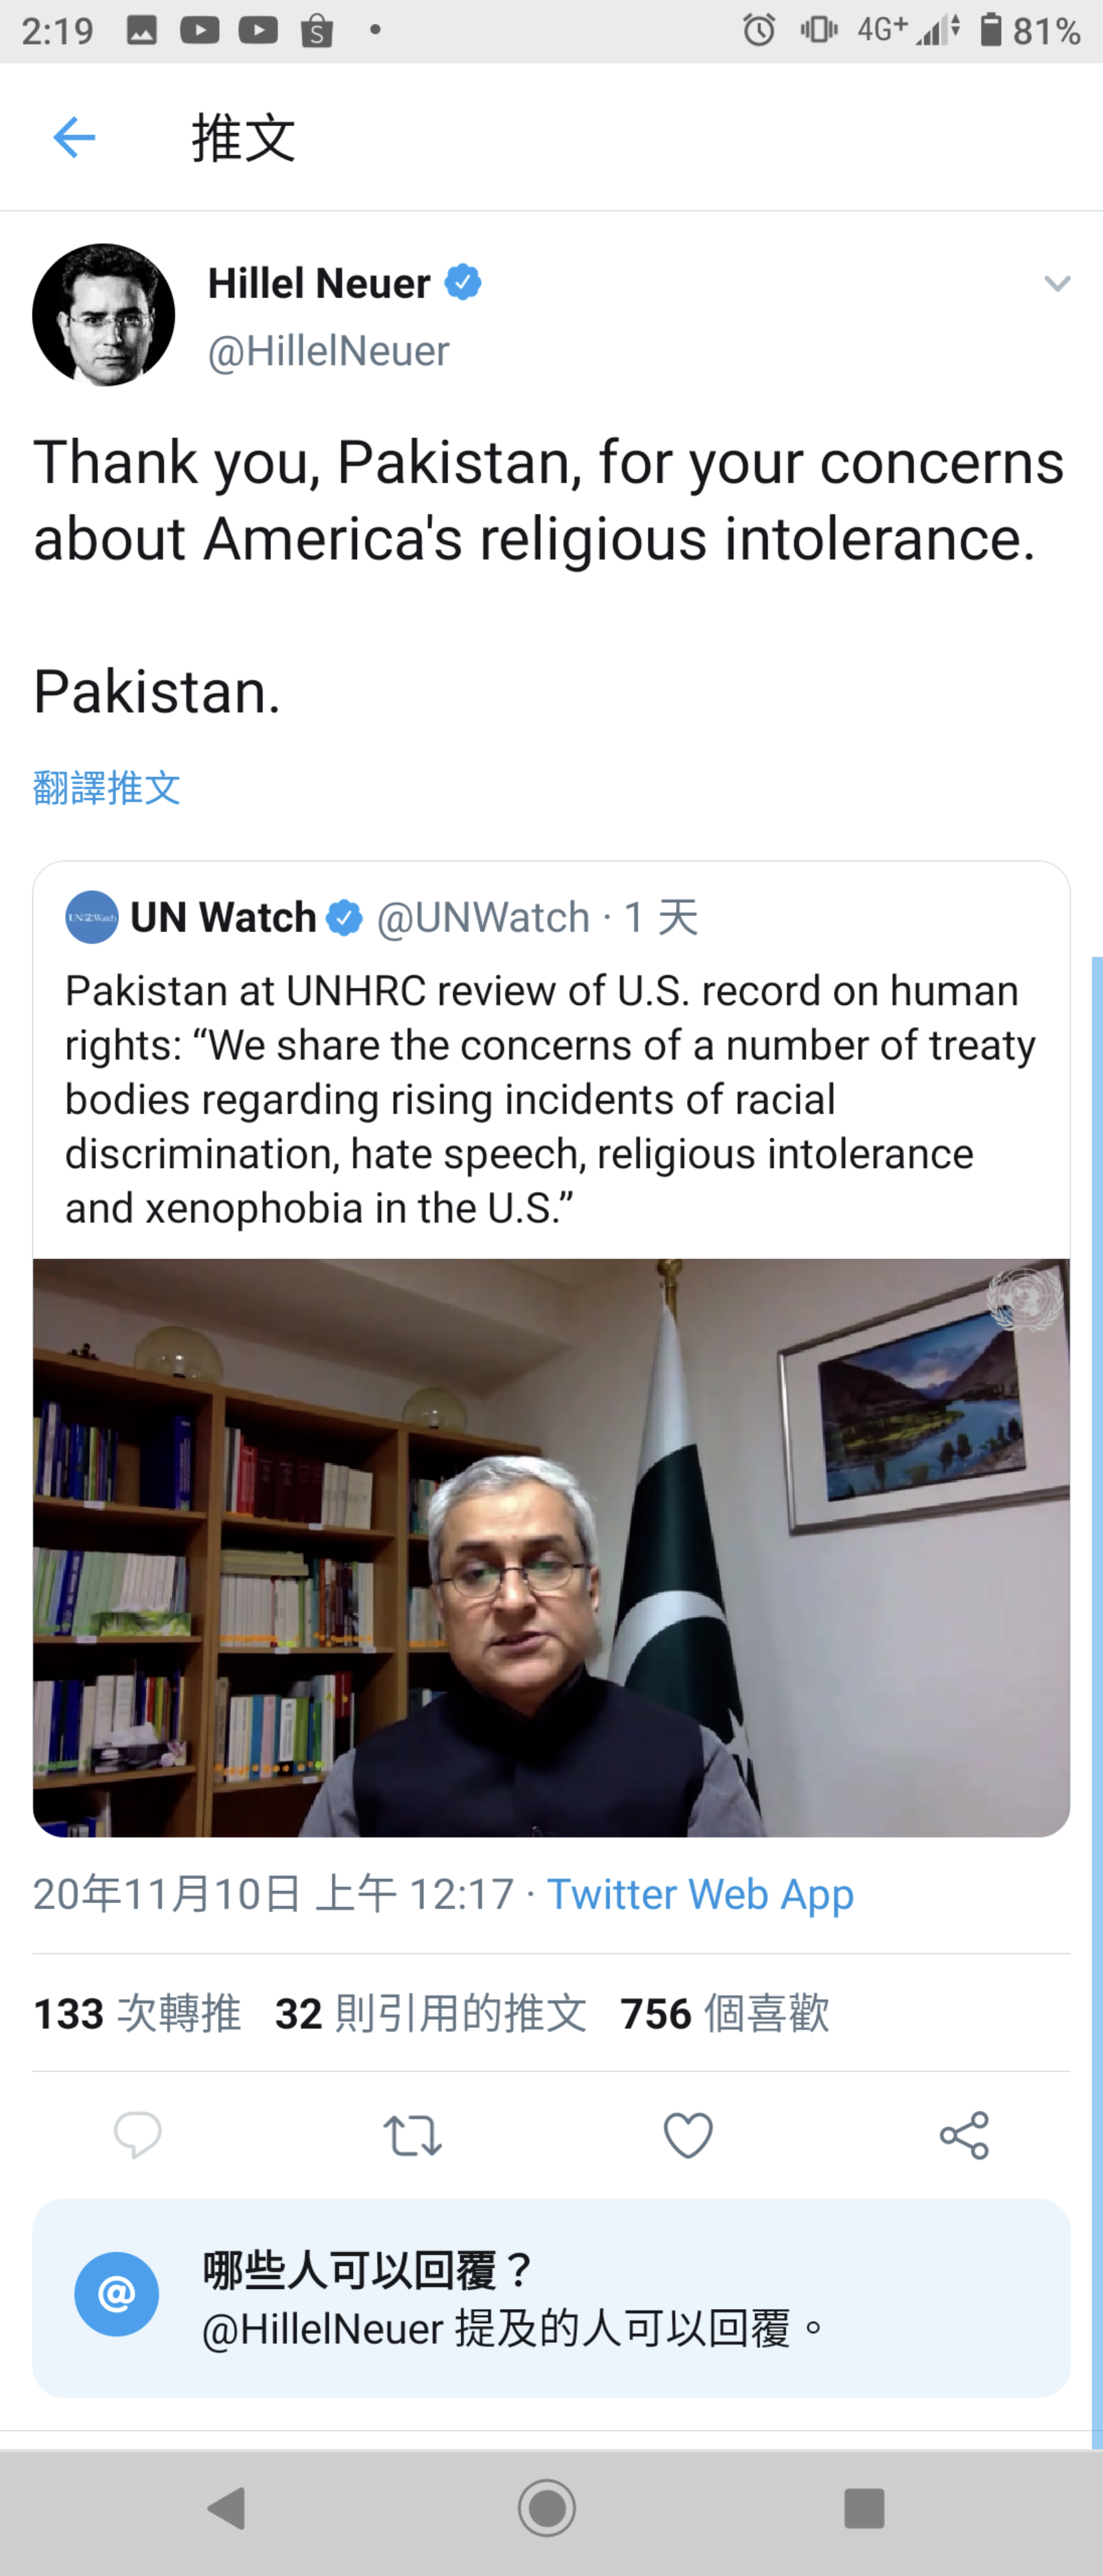View the 756 個喜歡 likes list

(725, 2013)
